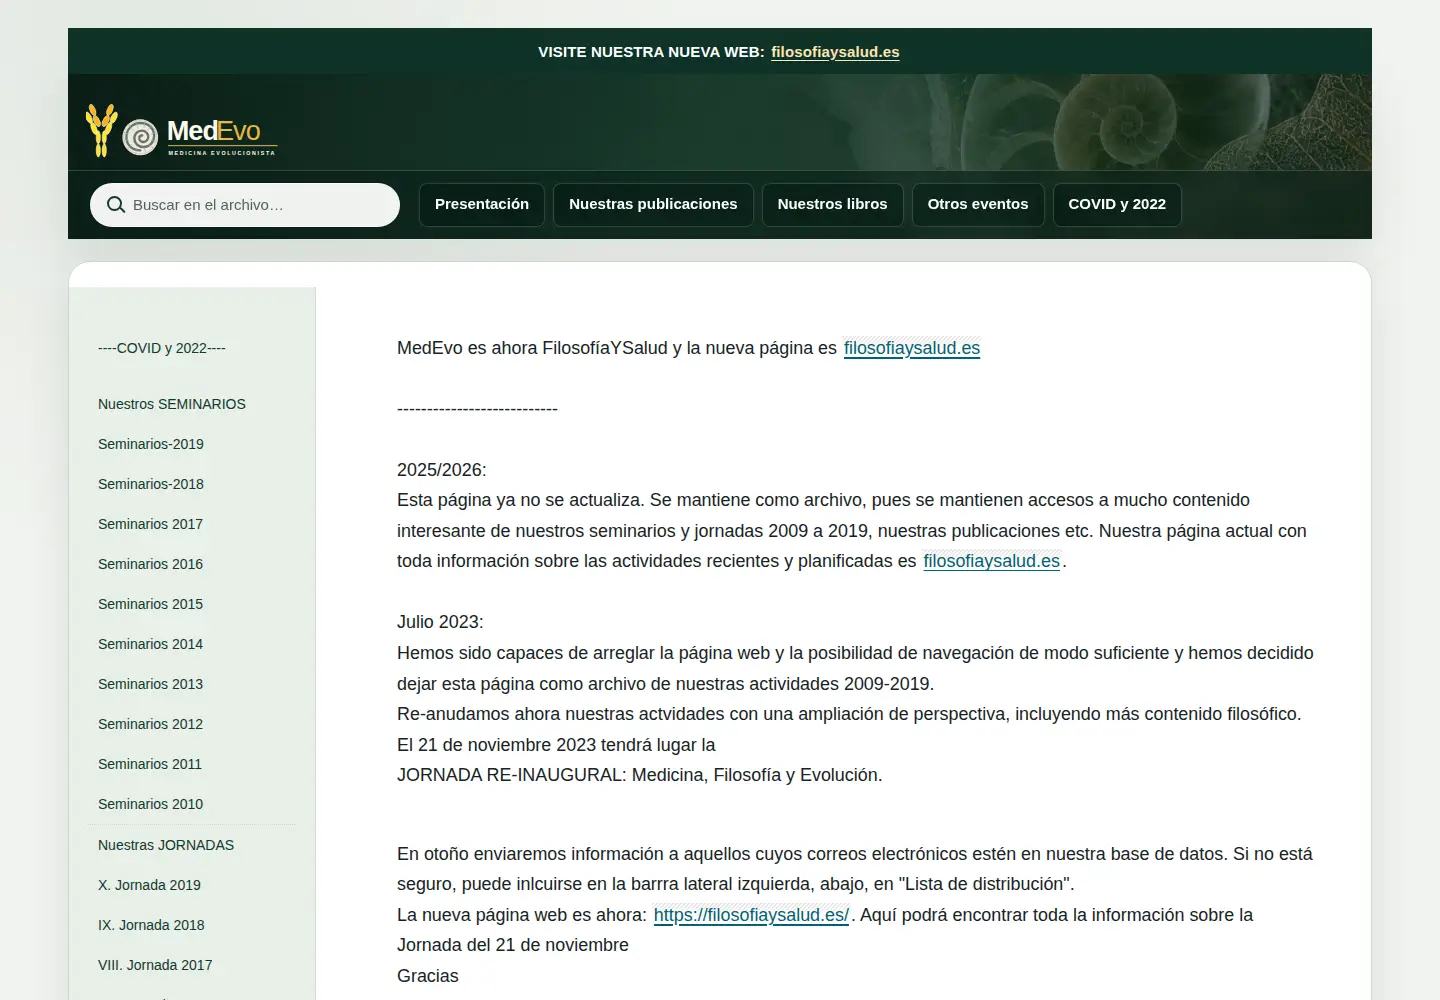Click the '2025/2026:' heading text
1440x1000 pixels.
(442, 470)
